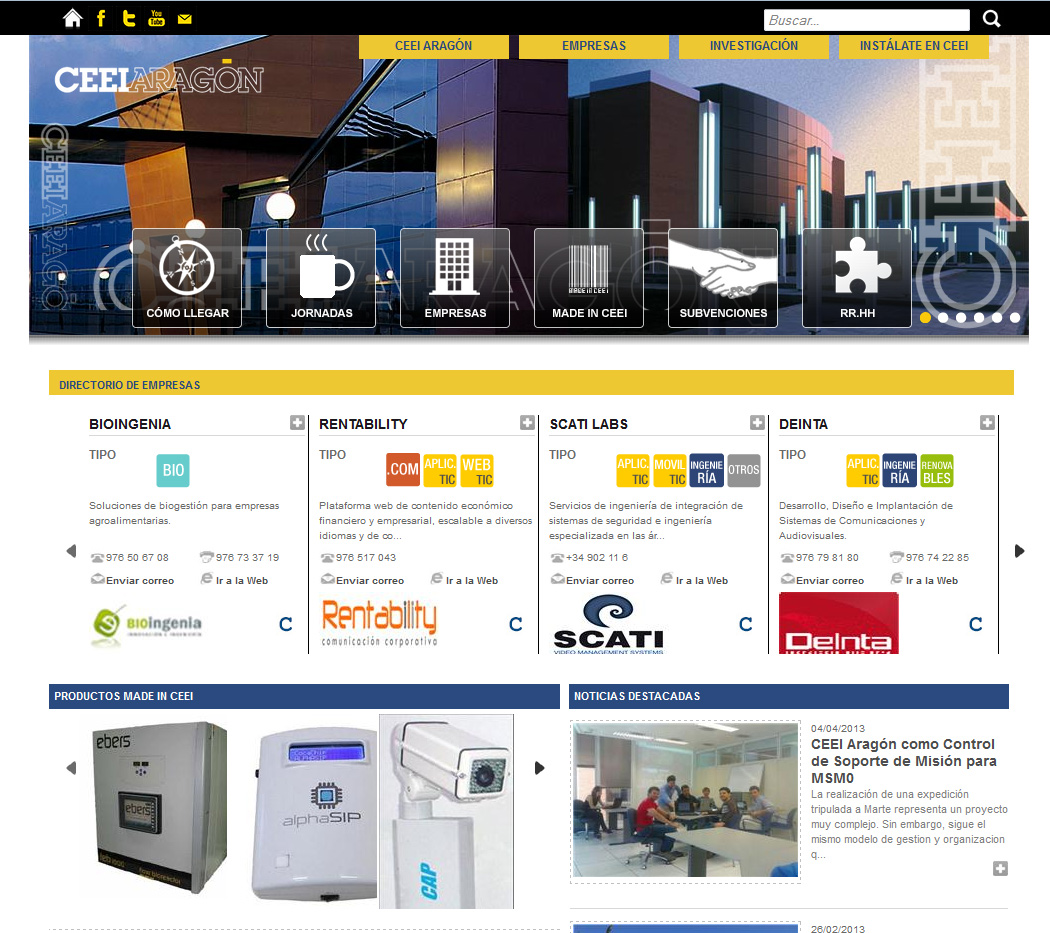
Task: Show next companies in directory
Action: pyautogui.click(x=1020, y=551)
